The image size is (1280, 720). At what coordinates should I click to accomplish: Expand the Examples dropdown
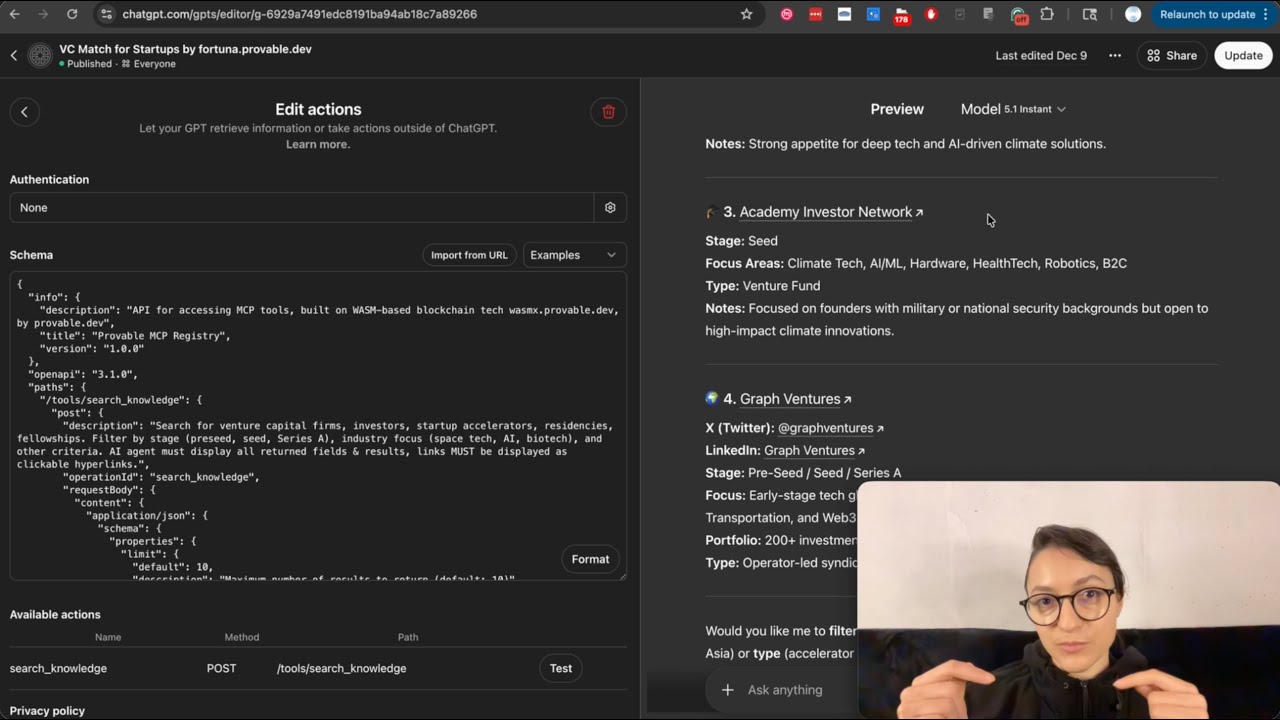pyautogui.click(x=574, y=255)
